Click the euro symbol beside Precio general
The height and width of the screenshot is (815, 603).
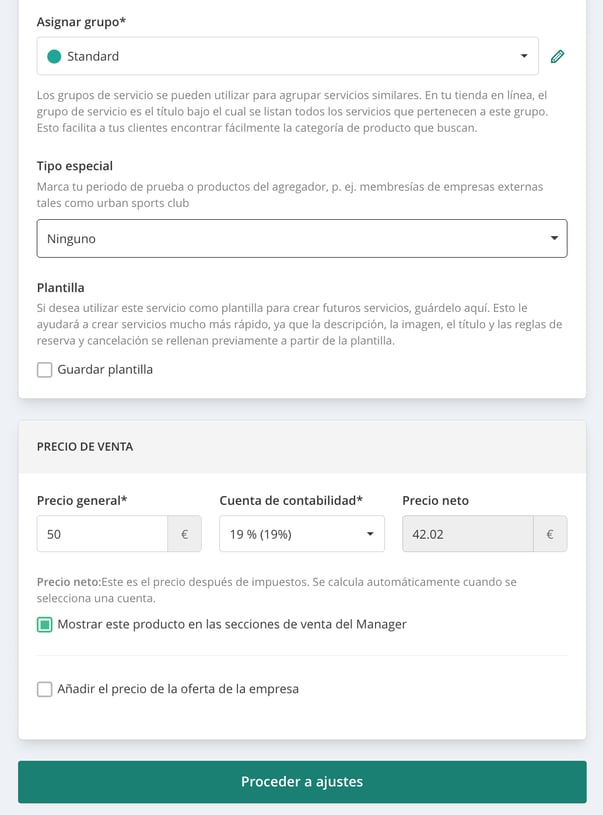[x=185, y=534]
